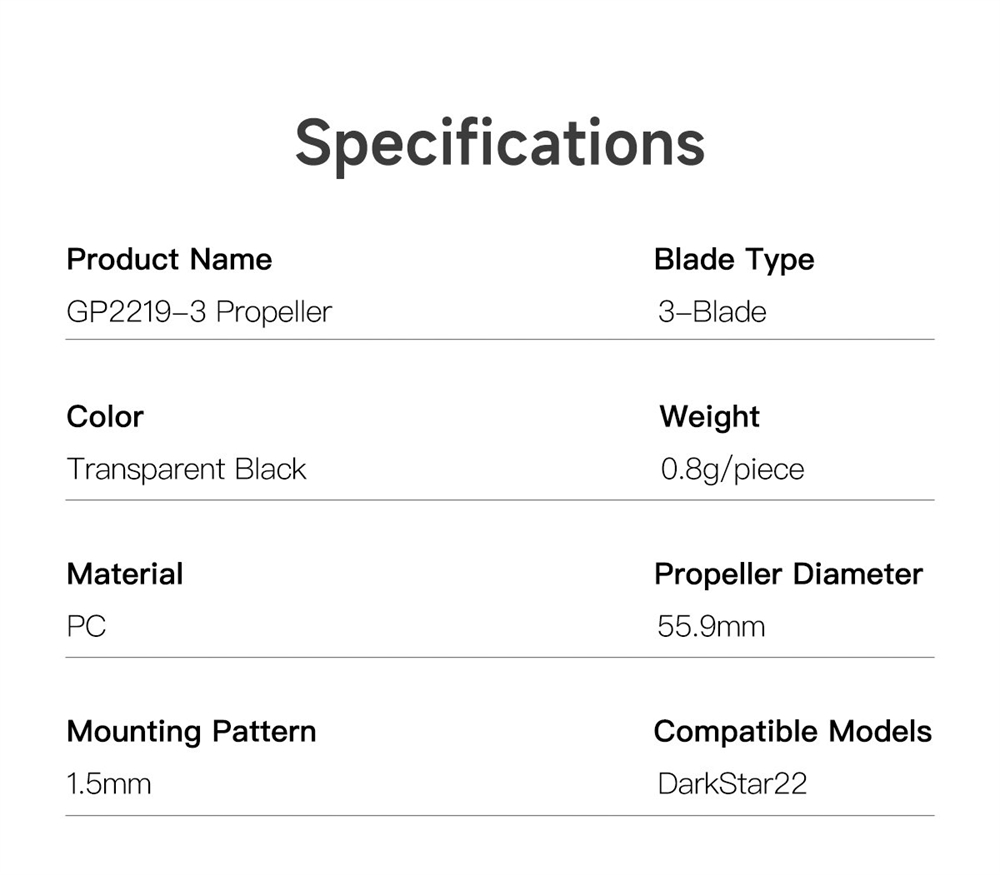Click the Color label
1000x875 pixels.
(105, 417)
